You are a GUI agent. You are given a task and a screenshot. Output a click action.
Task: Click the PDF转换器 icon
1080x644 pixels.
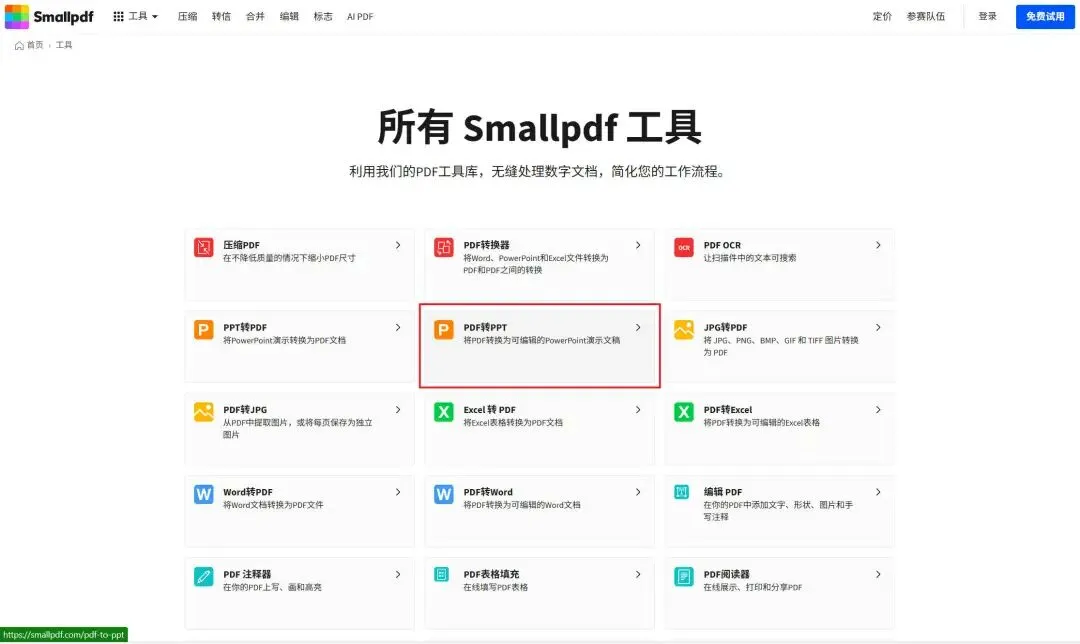click(x=444, y=247)
